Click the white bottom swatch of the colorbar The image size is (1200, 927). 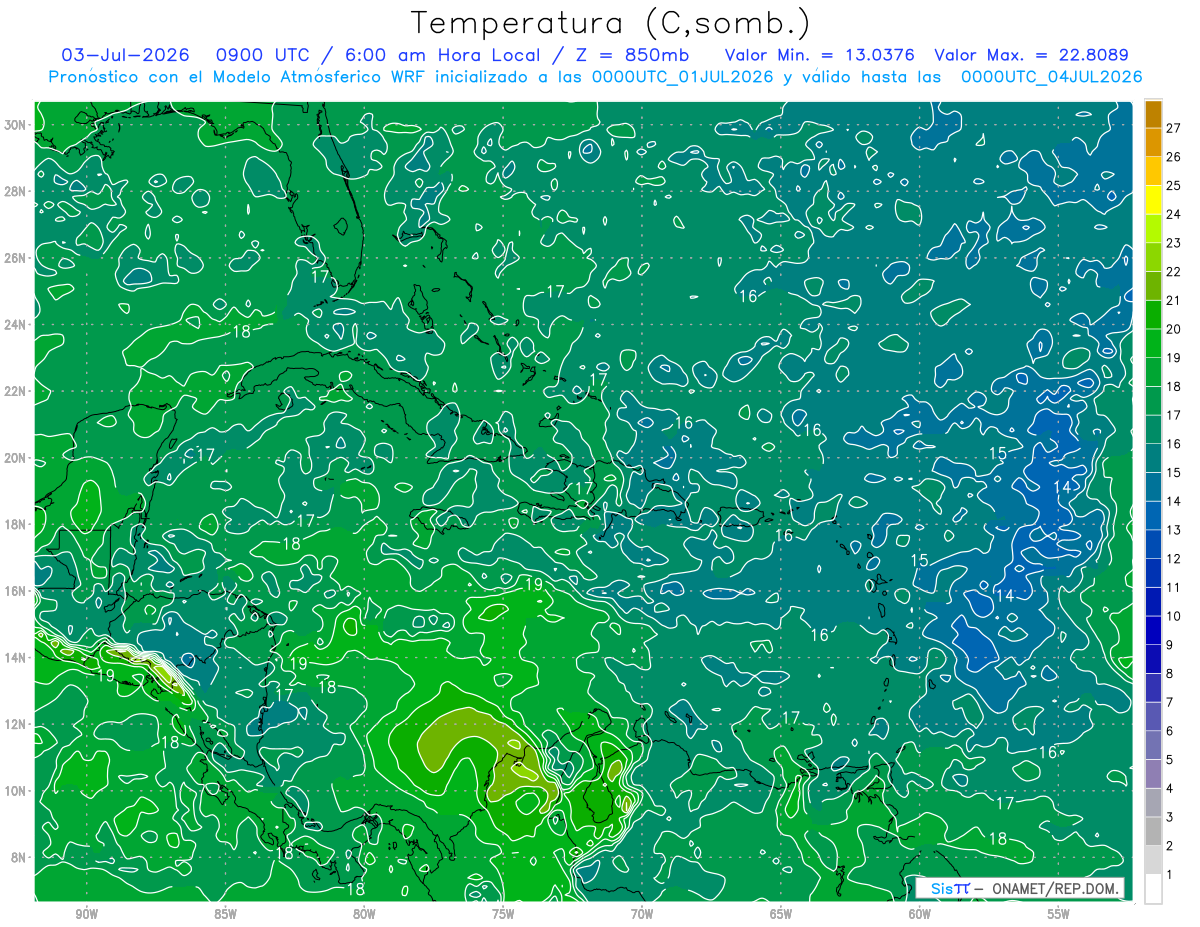click(1153, 889)
